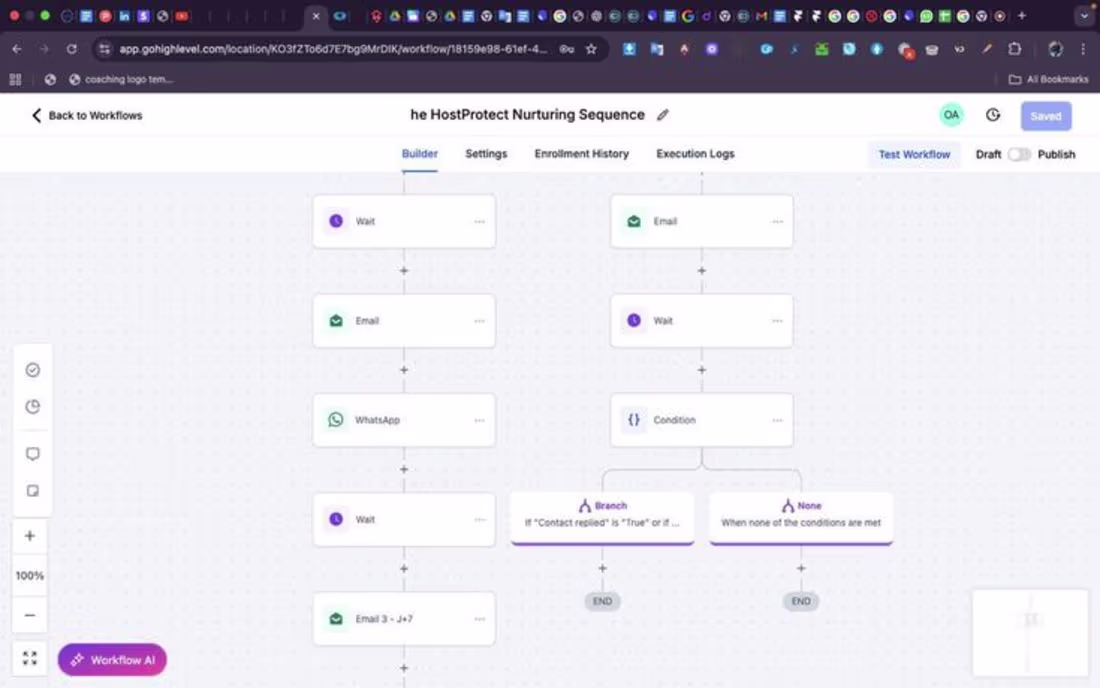Add step below Email 3 - J+7
This screenshot has width=1100, height=688.
coord(403,668)
